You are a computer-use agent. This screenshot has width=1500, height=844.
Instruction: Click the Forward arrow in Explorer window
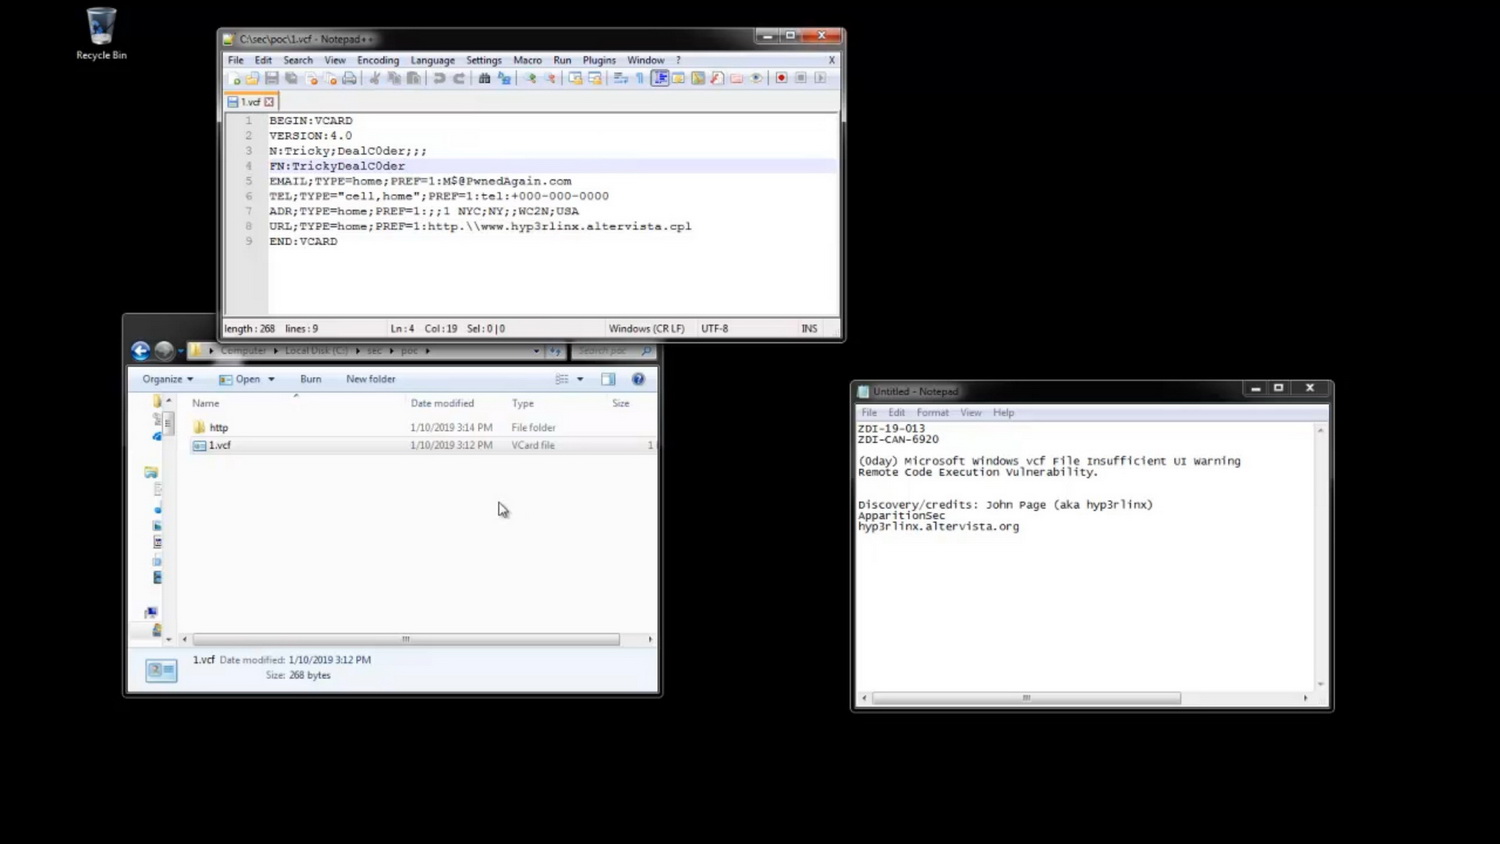pyautogui.click(x=164, y=351)
